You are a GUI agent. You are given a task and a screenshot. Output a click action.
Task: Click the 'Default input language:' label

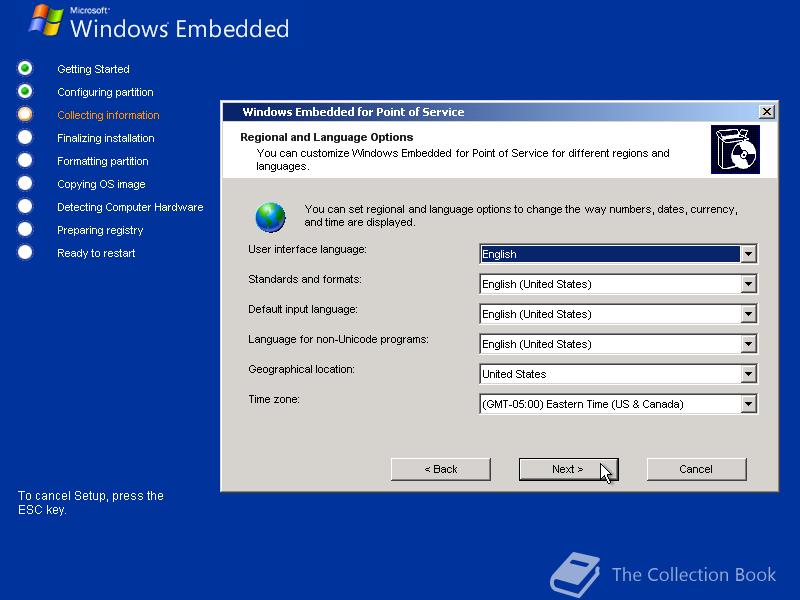[303, 310]
